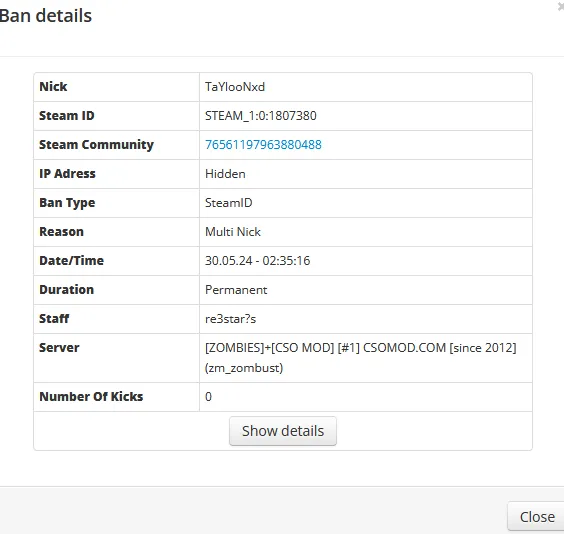Click the Ban details heading
The image size is (564, 534).
pos(46,16)
